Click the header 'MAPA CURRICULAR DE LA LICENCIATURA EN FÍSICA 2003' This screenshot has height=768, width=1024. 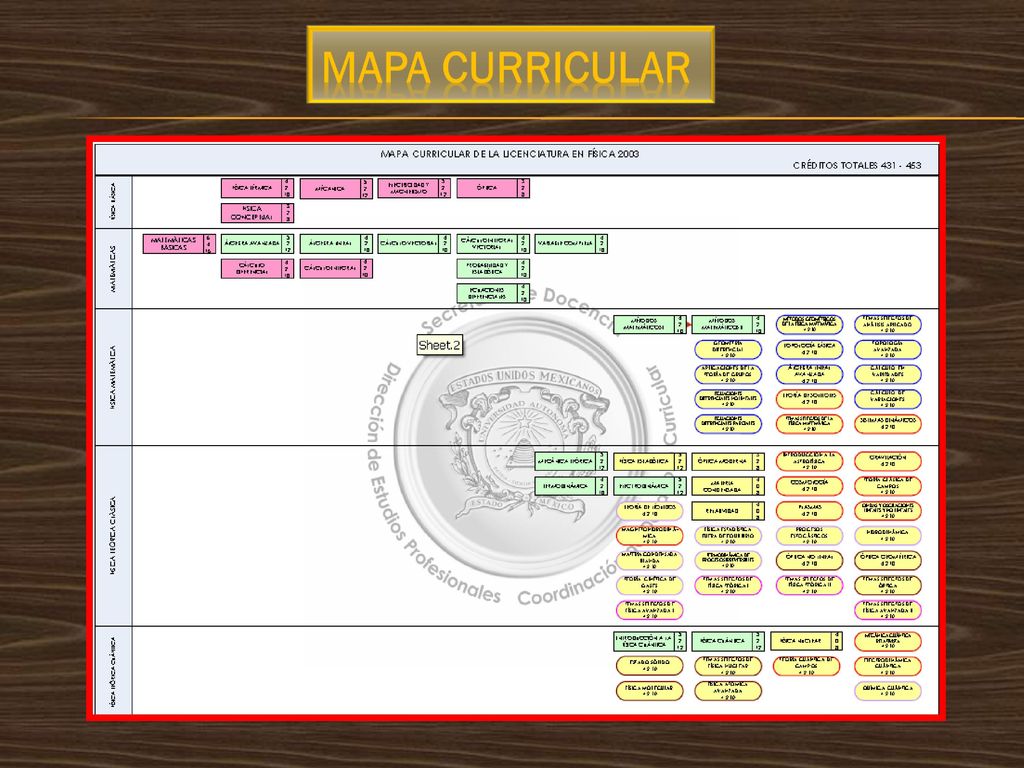click(x=509, y=154)
